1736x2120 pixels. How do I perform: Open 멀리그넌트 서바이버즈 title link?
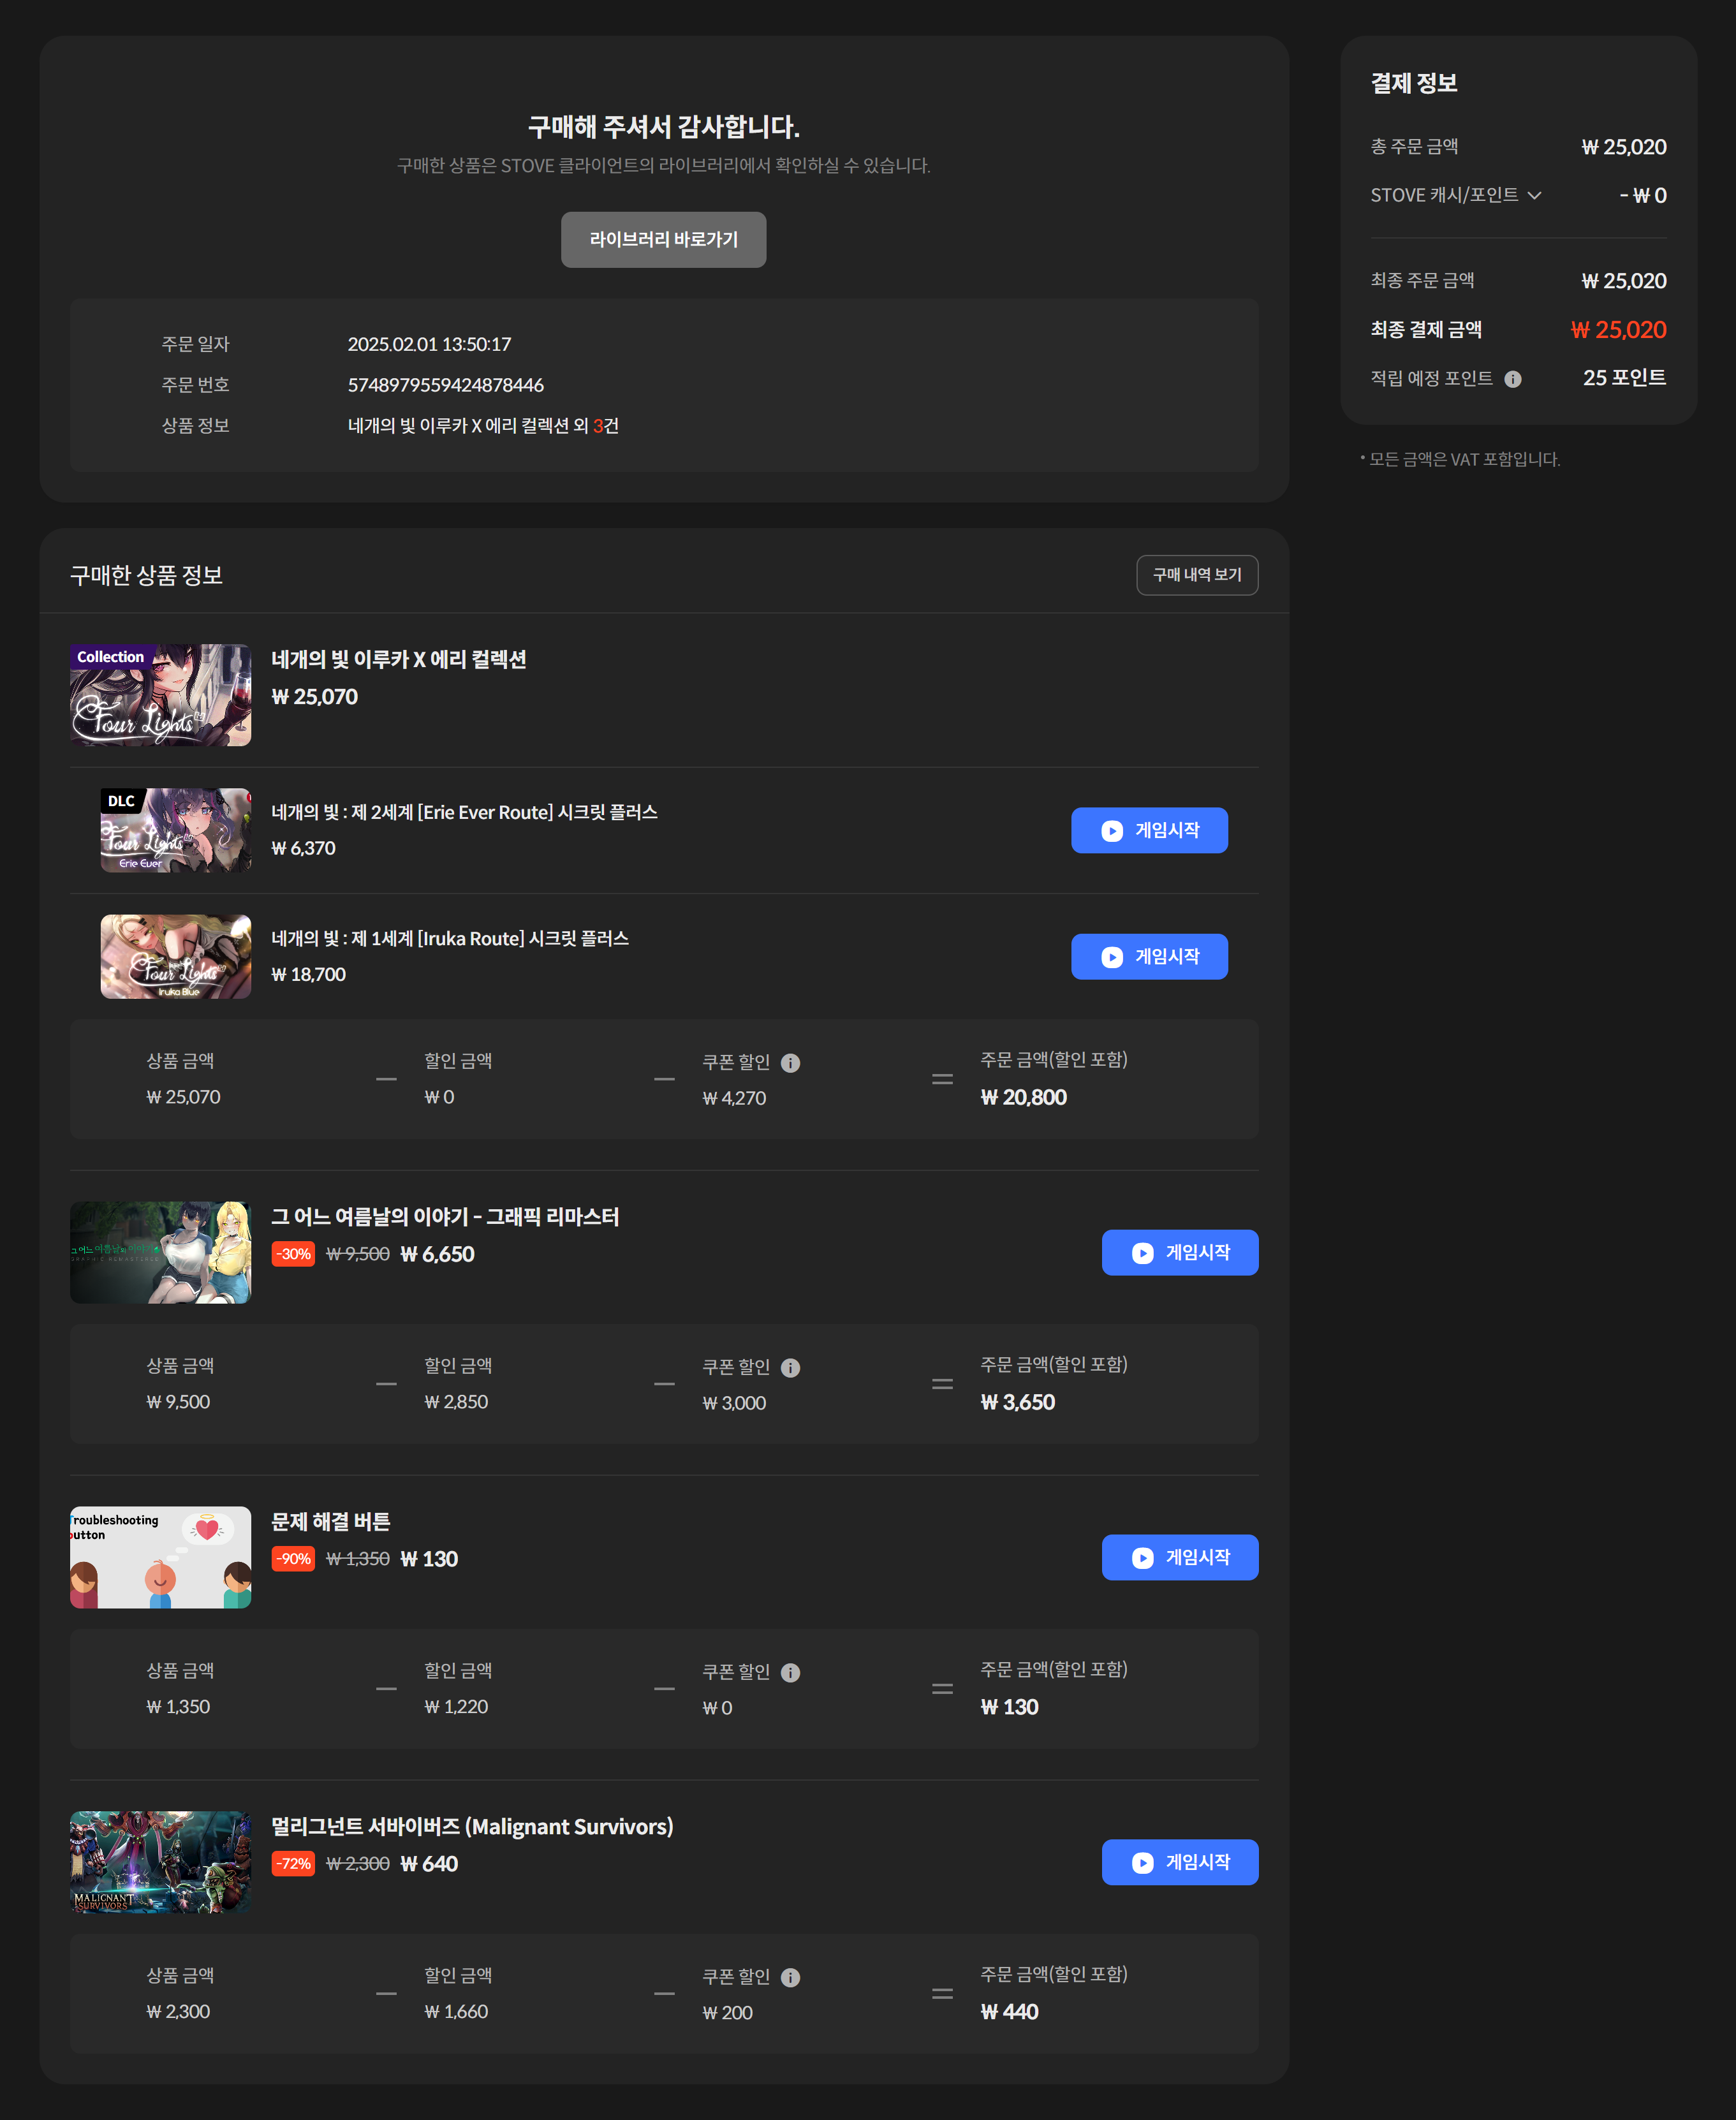[x=472, y=1827]
